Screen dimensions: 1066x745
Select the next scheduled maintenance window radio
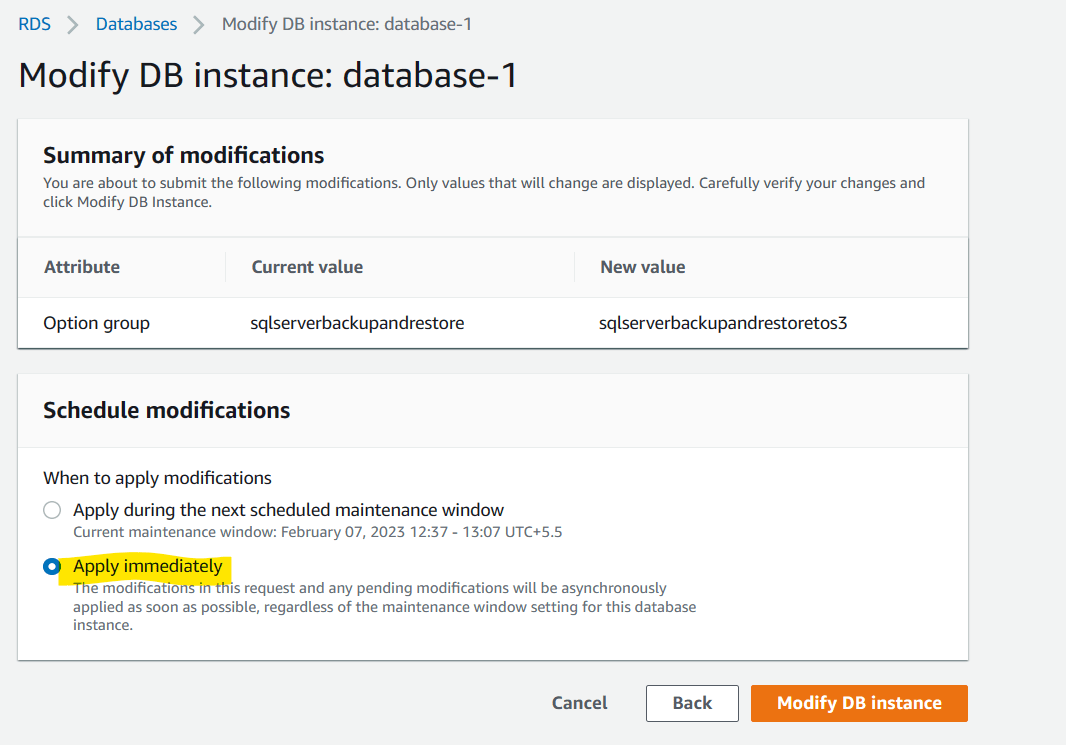point(52,510)
